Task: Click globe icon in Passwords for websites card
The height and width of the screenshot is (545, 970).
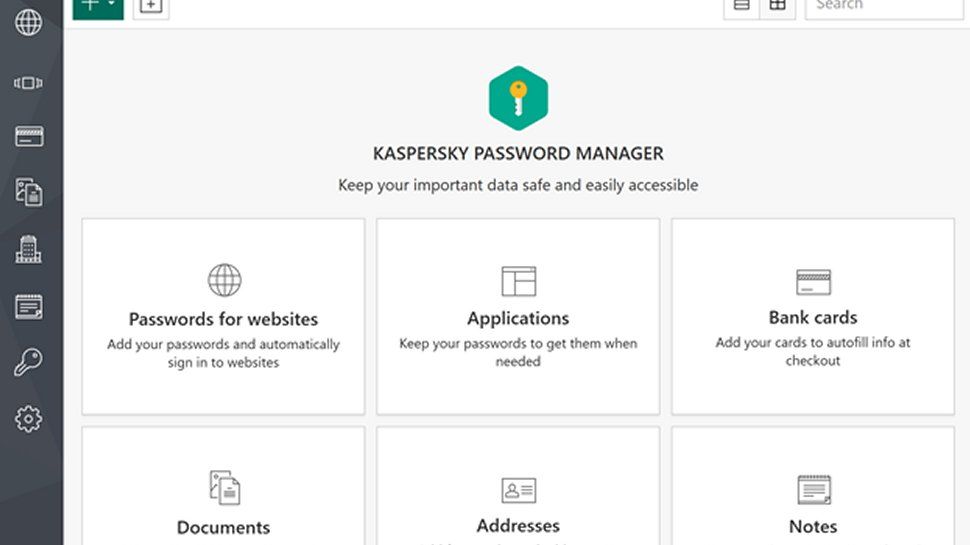Action: tap(225, 280)
